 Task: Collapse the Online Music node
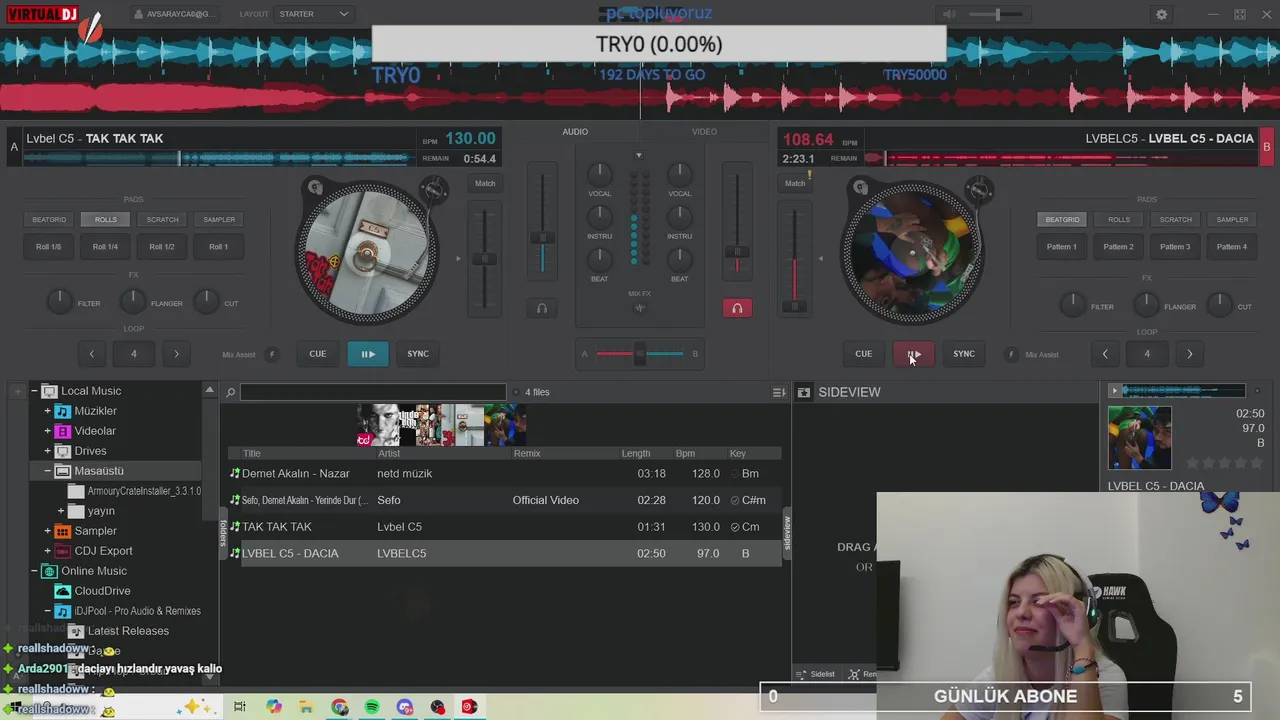tap(34, 571)
